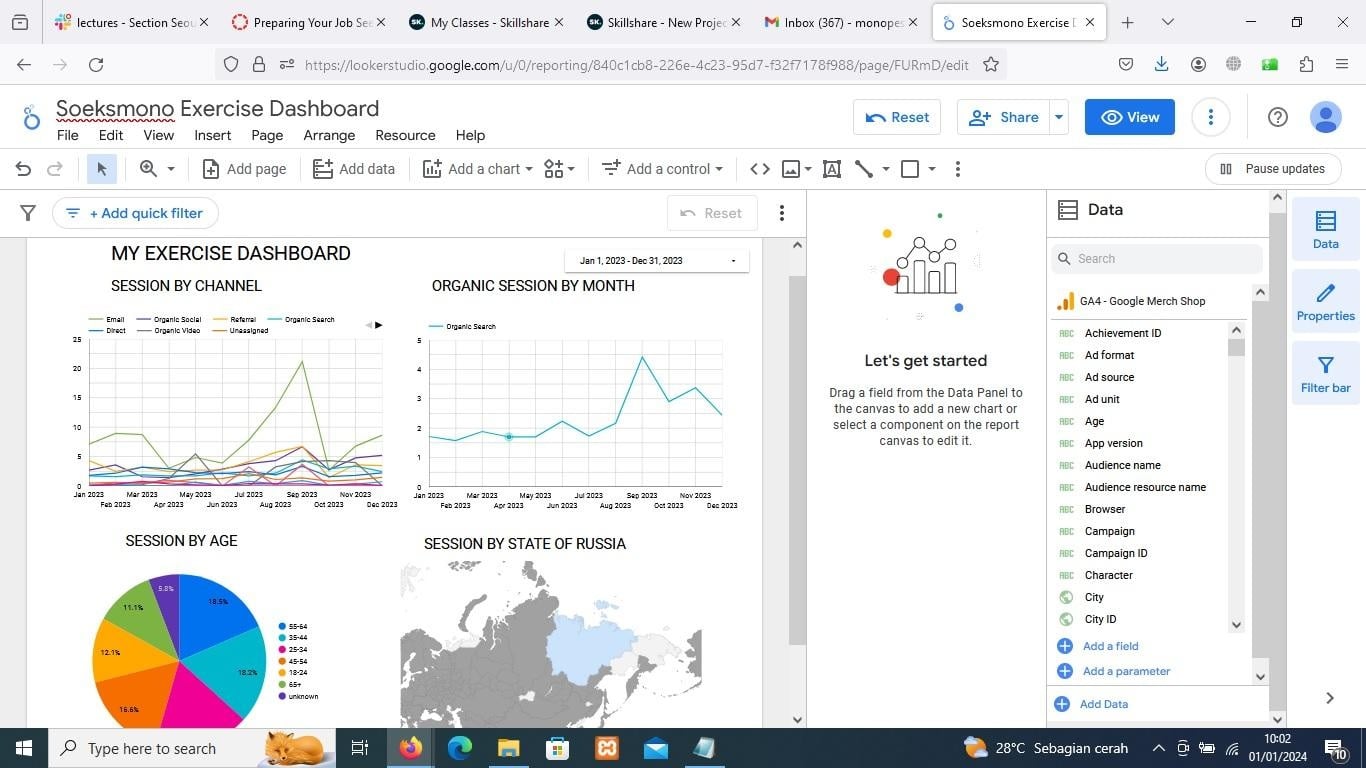Insert an image using image icon
The width and height of the screenshot is (1366, 768).
[791, 169]
